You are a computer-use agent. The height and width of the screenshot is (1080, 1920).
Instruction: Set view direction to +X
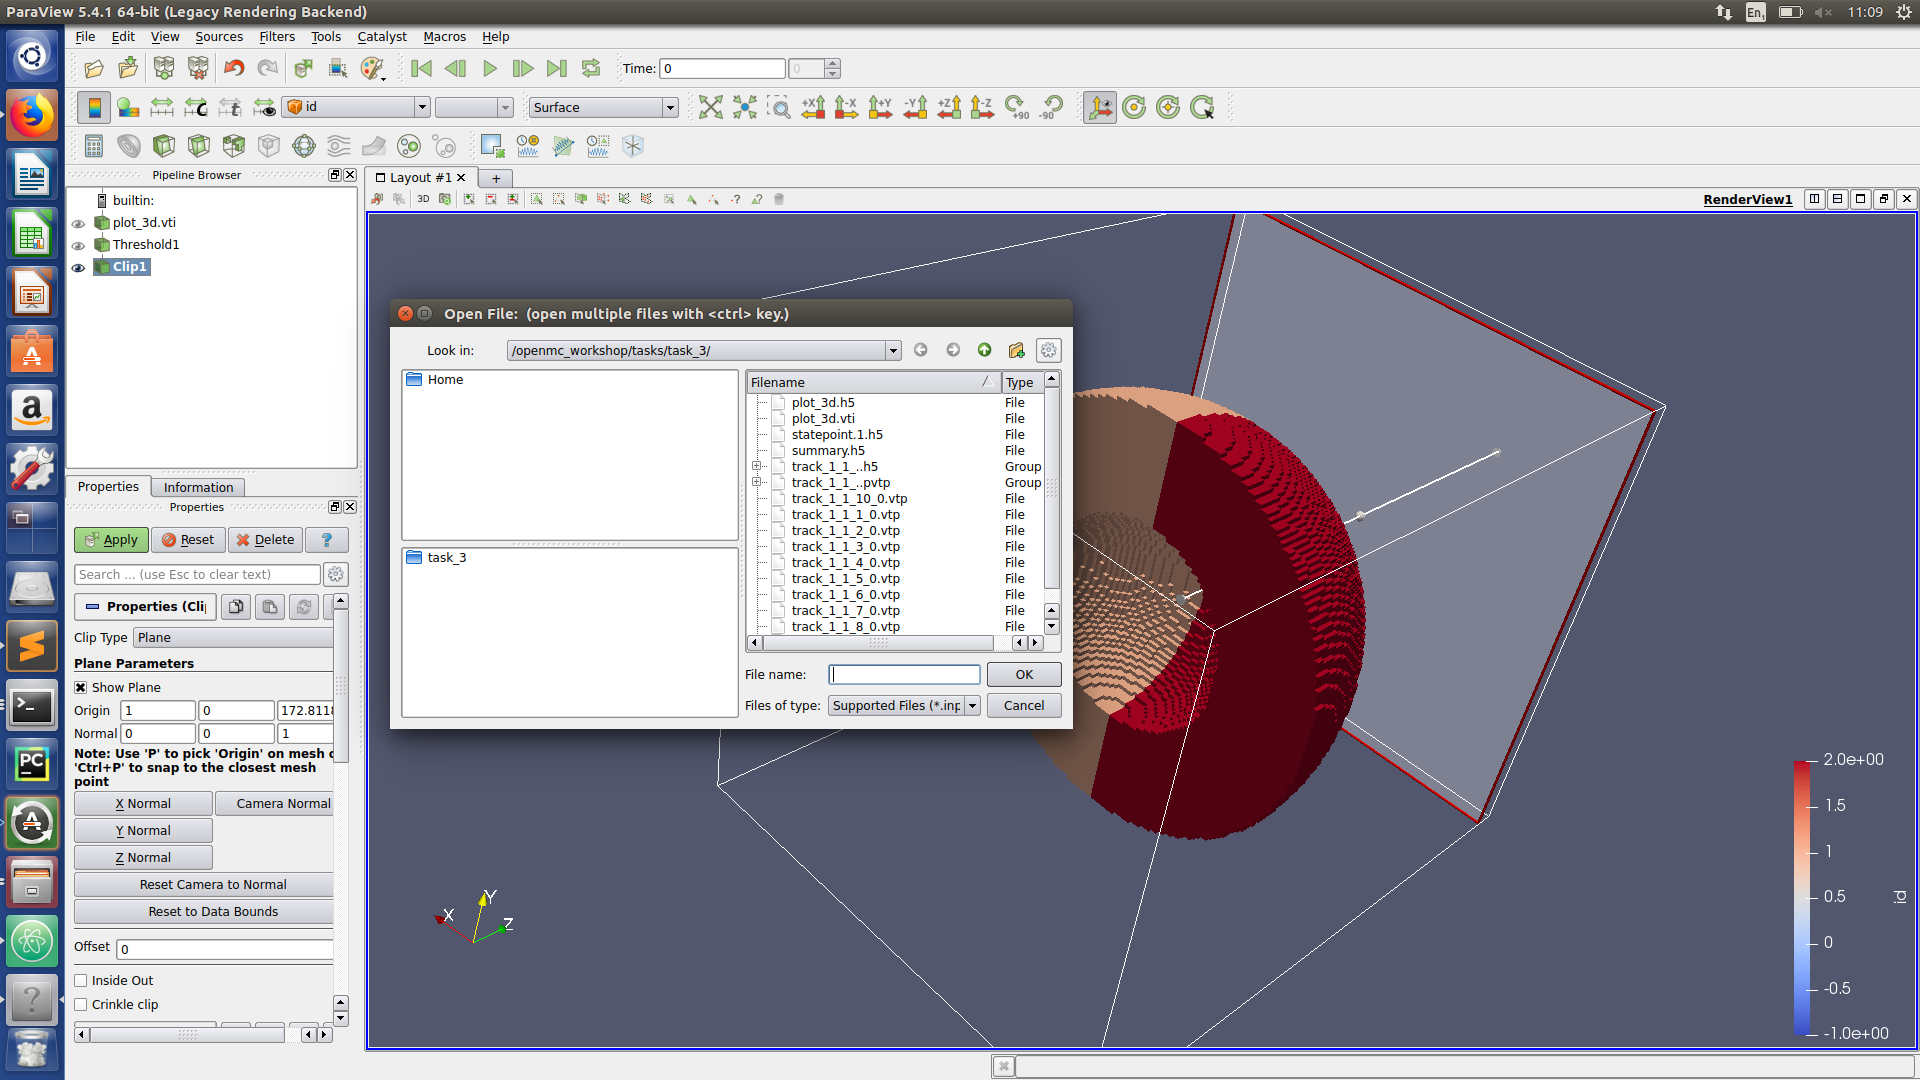[x=813, y=107]
